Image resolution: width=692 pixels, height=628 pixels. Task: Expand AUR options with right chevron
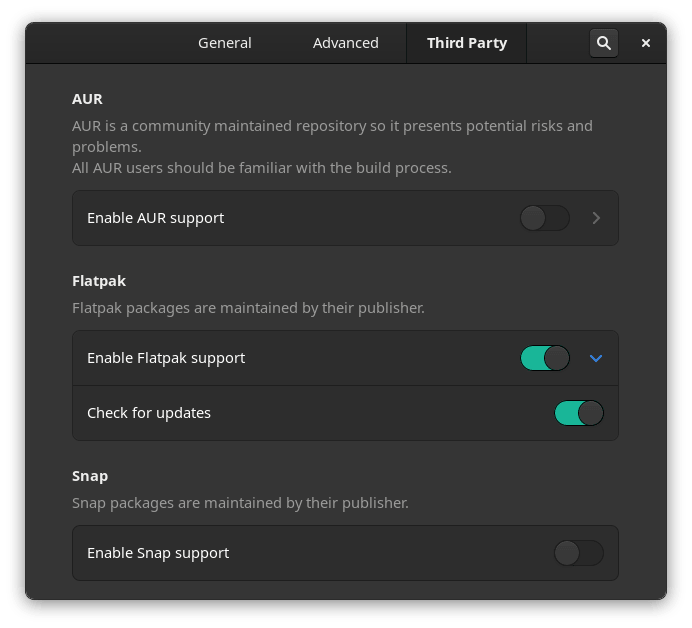(596, 218)
